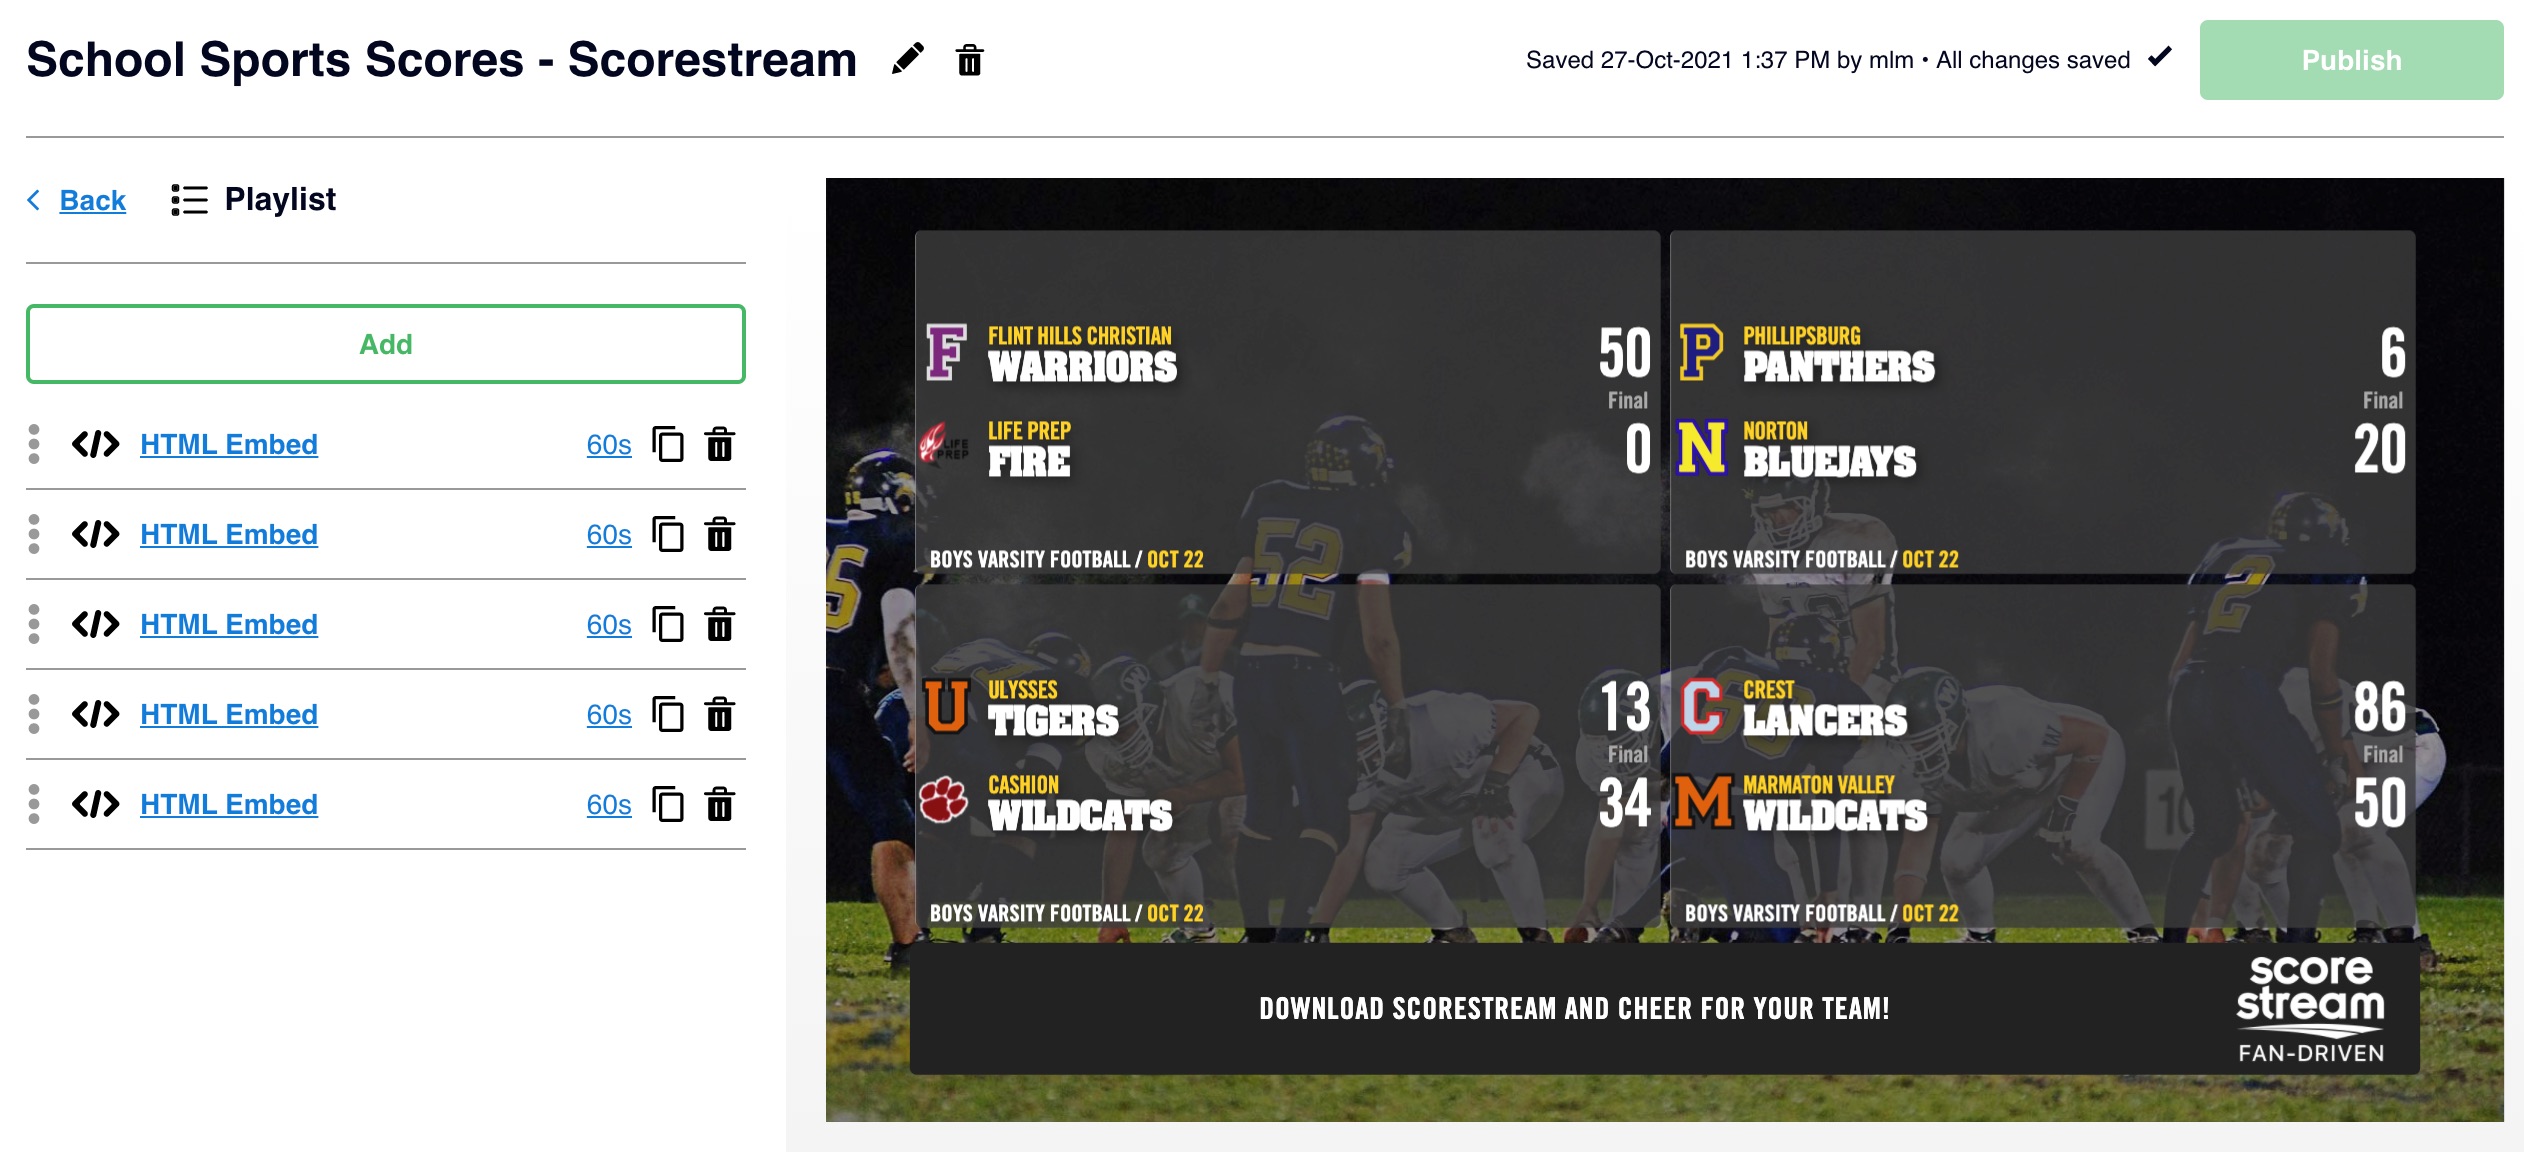The width and height of the screenshot is (2524, 1152).
Task: Add a new playlist item
Action: [x=386, y=344]
